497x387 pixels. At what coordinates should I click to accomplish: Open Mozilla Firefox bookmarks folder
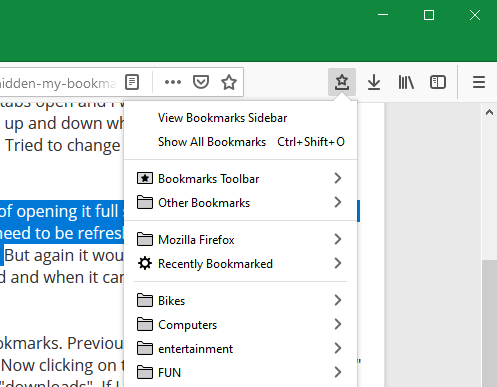(x=240, y=240)
